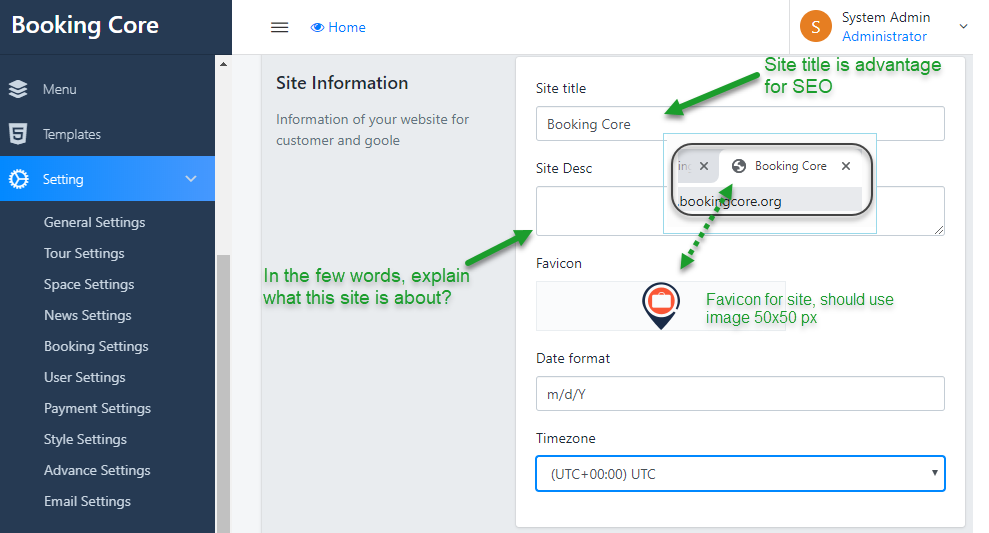Click the eye icon beside Home
This screenshot has height=533, width=989.
(317, 28)
